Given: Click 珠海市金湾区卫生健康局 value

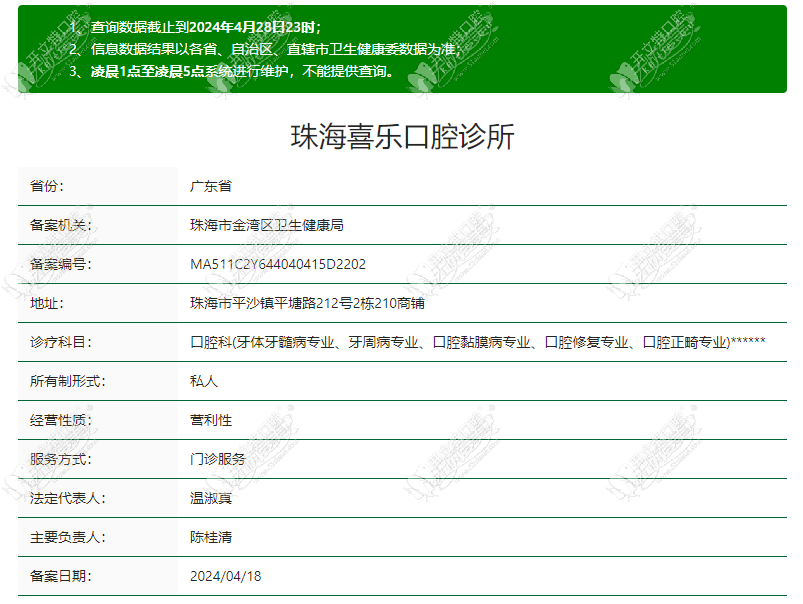Looking at the screenshot, I should pyautogui.click(x=267, y=225).
